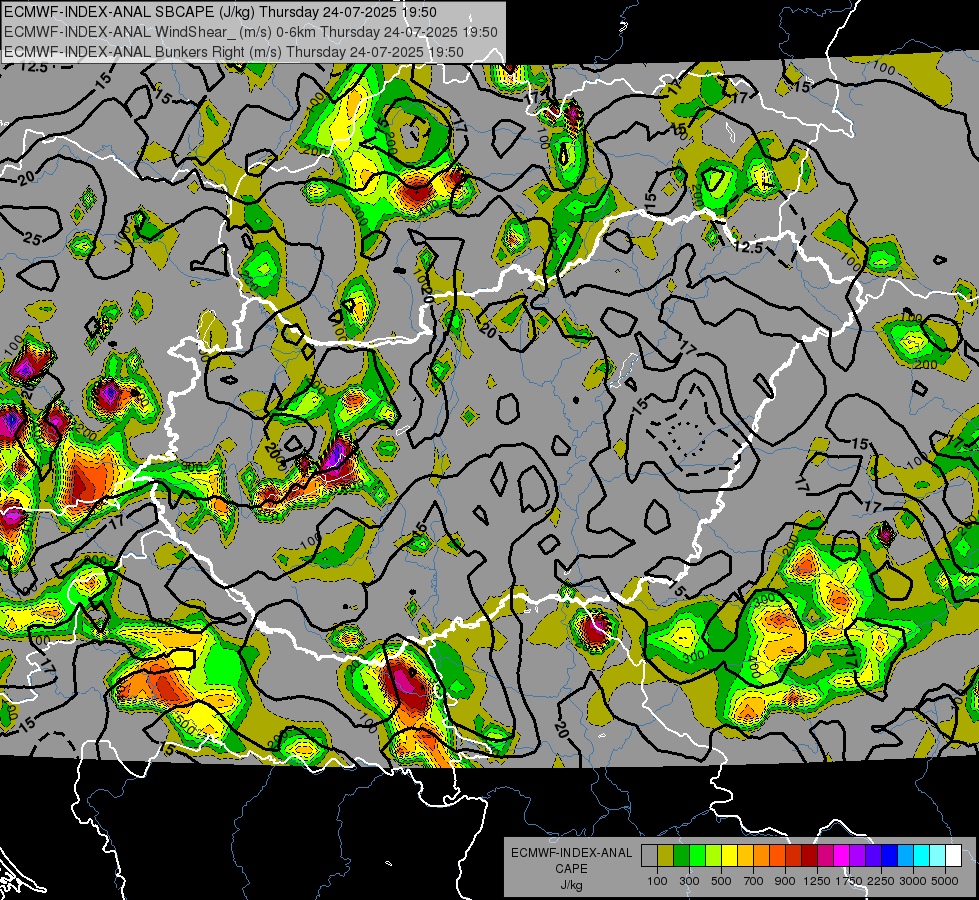Click the Bunkers Right title line
This screenshot has height=900, width=979.
pos(234,52)
